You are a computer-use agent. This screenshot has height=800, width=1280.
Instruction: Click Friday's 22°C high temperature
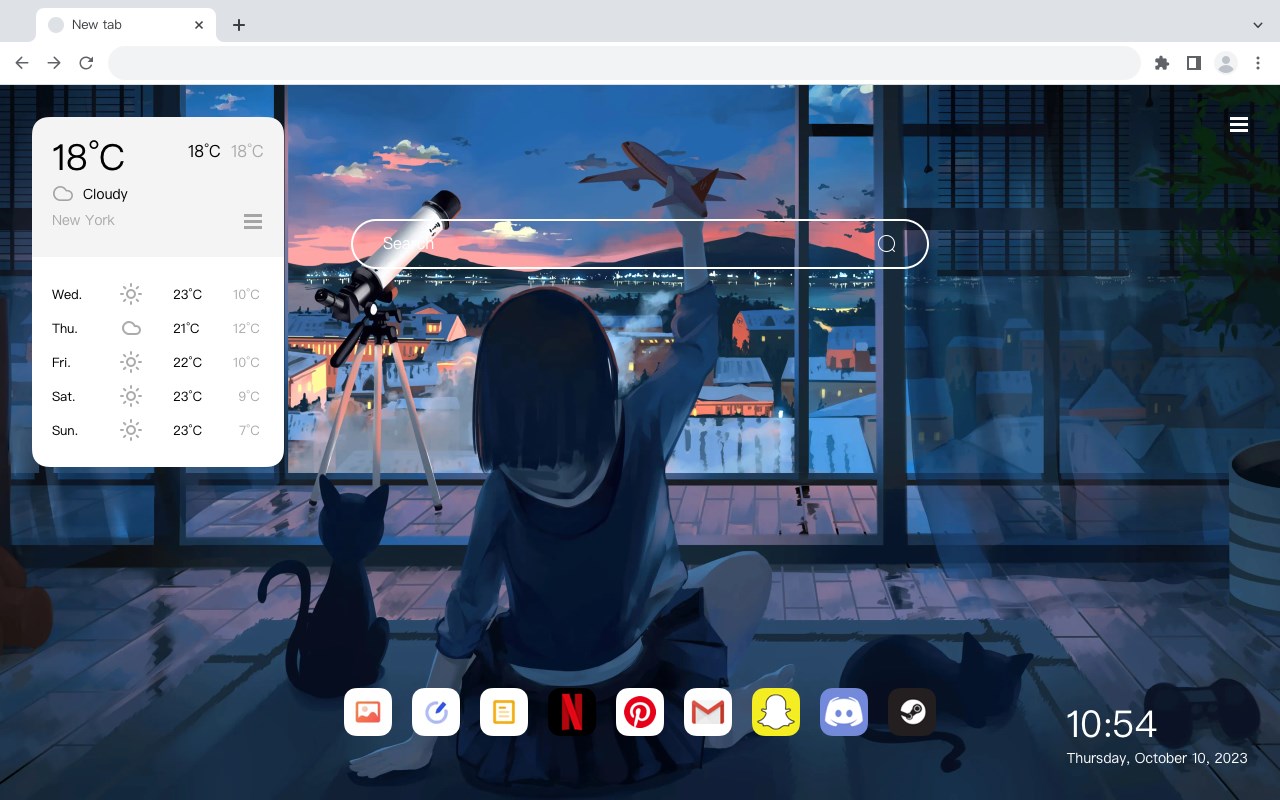click(x=187, y=362)
